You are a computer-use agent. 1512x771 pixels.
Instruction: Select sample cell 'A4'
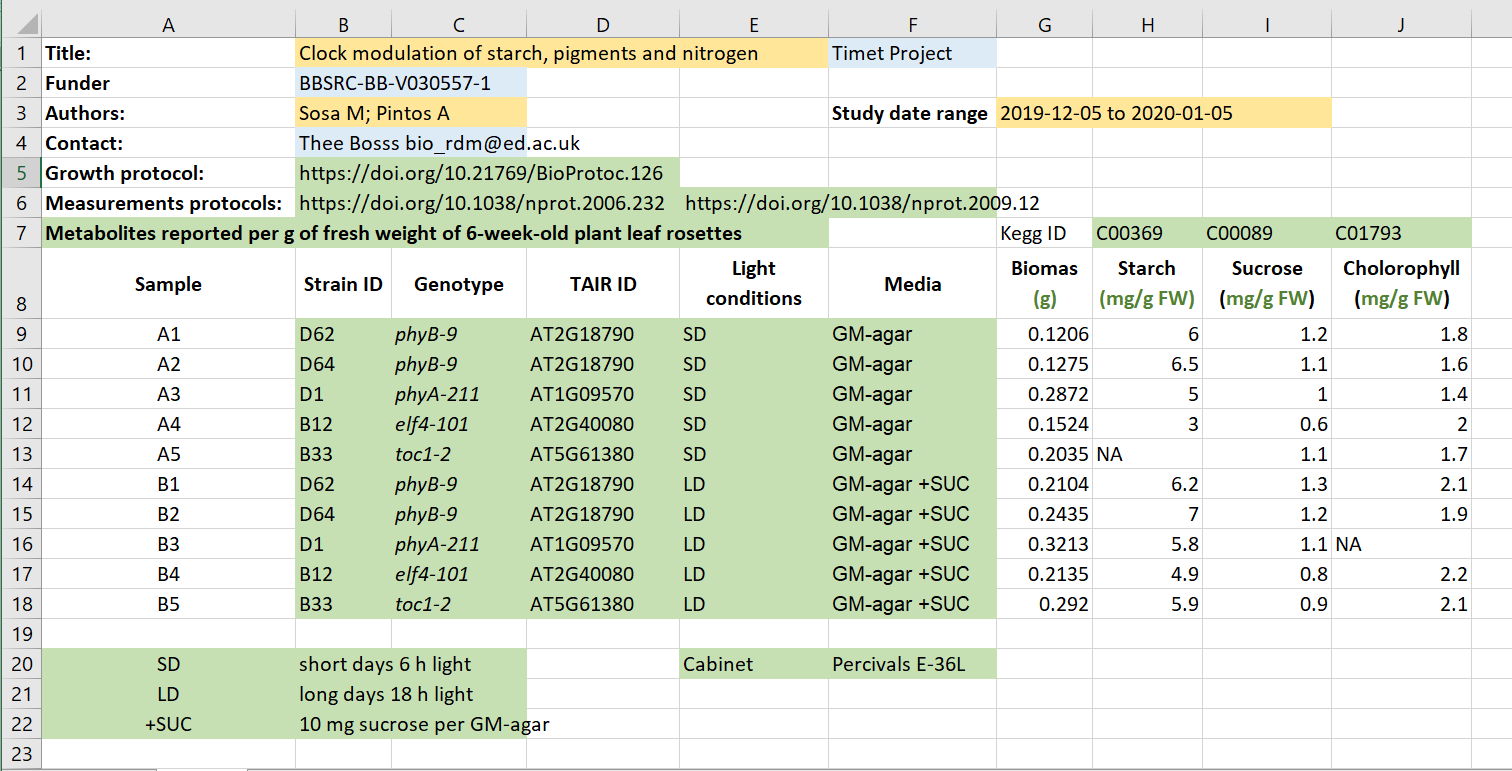click(x=168, y=424)
